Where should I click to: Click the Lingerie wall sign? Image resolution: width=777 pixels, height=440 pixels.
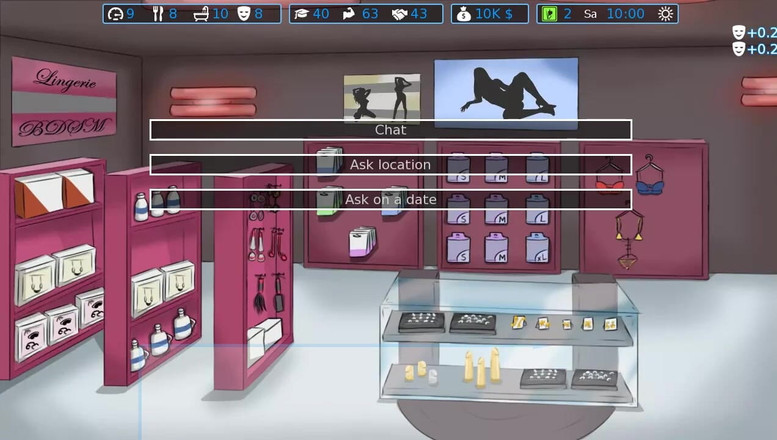(x=65, y=79)
